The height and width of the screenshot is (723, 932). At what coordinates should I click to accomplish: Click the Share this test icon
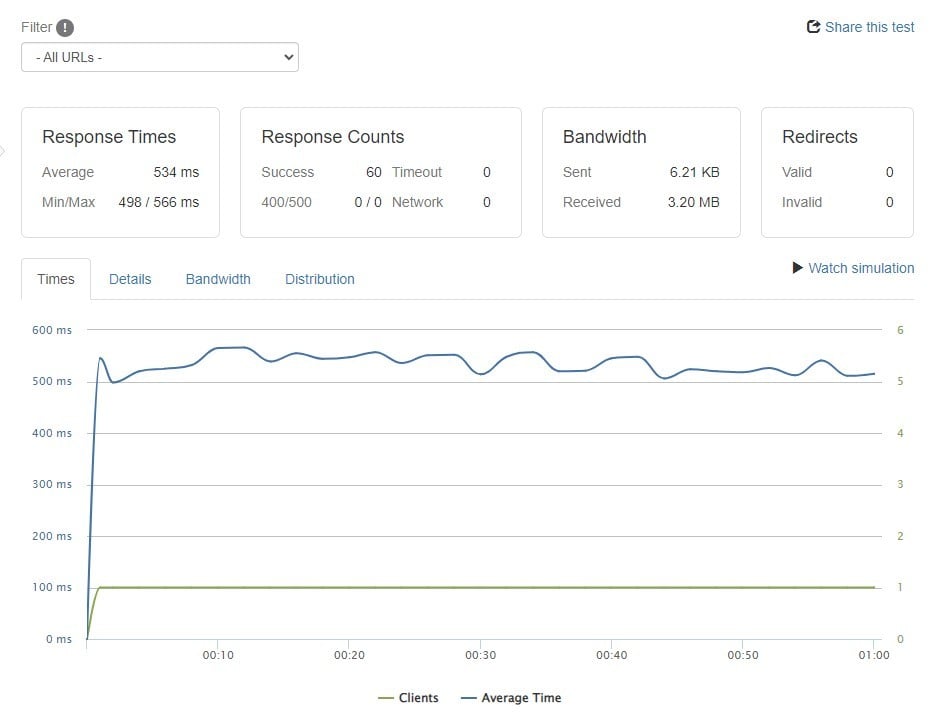(813, 27)
